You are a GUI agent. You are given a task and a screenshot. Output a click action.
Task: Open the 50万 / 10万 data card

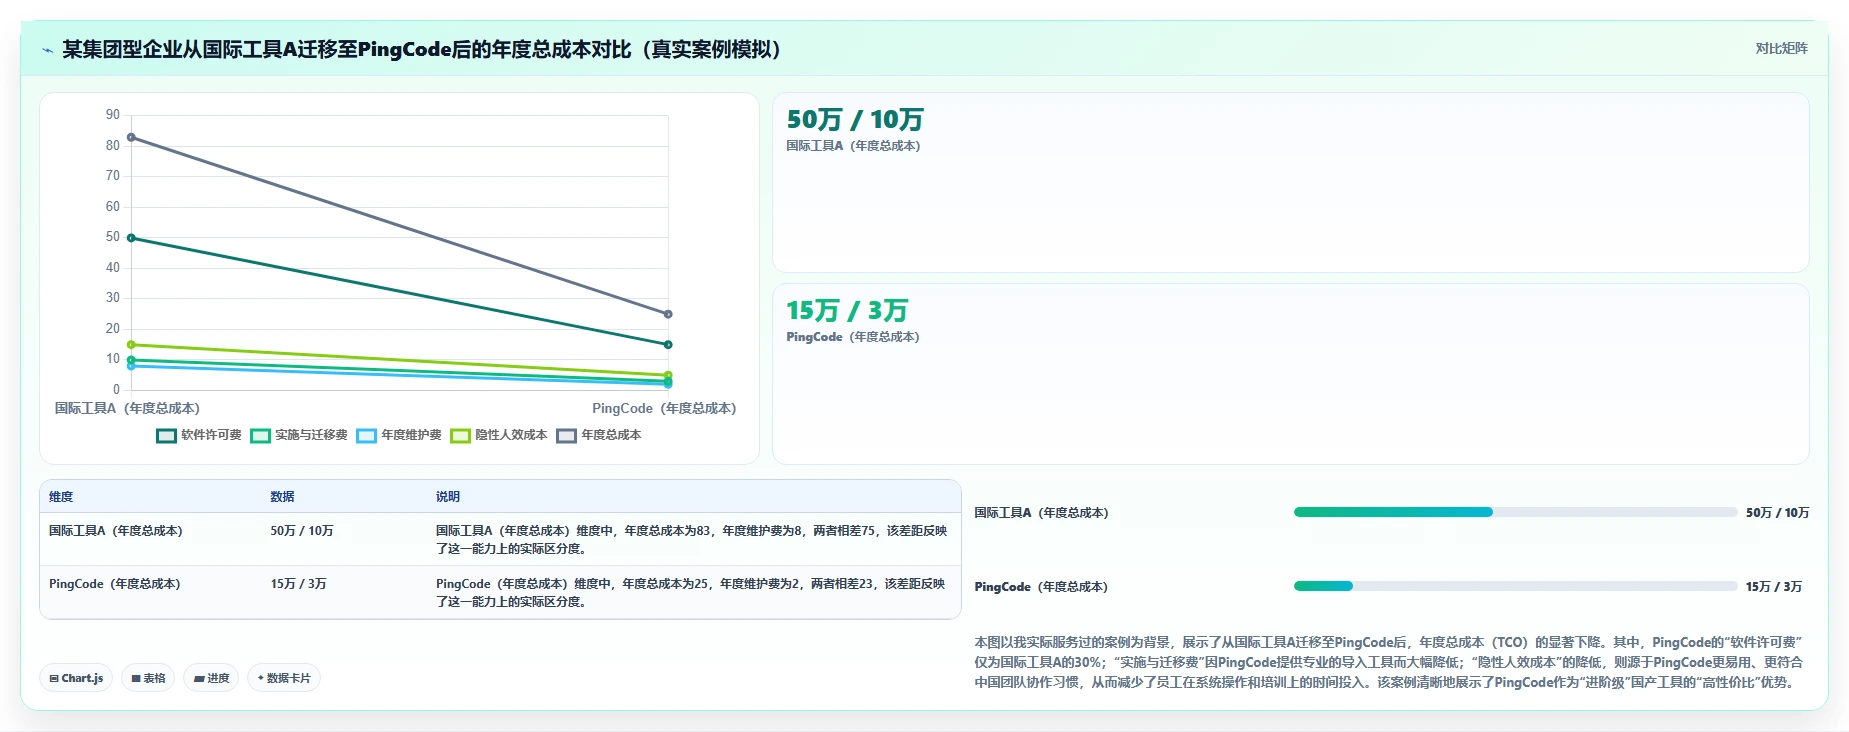(1290, 182)
